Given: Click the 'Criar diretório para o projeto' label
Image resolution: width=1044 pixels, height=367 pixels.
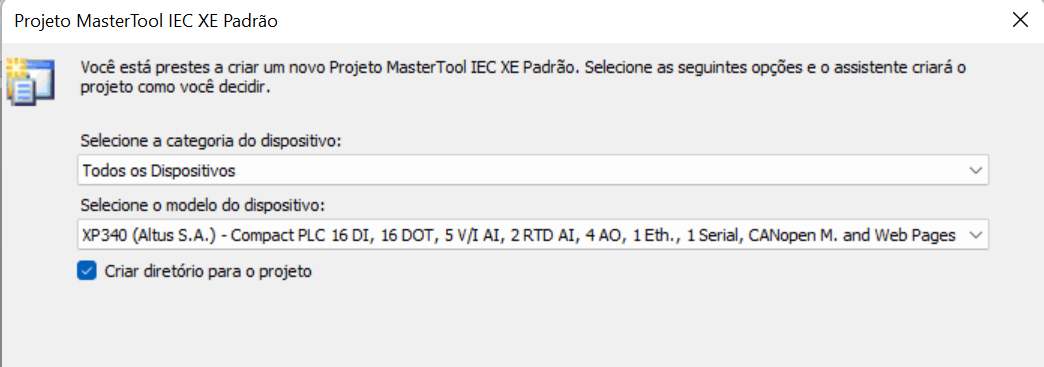Looking at the screenshot, I should pos(208,271).
